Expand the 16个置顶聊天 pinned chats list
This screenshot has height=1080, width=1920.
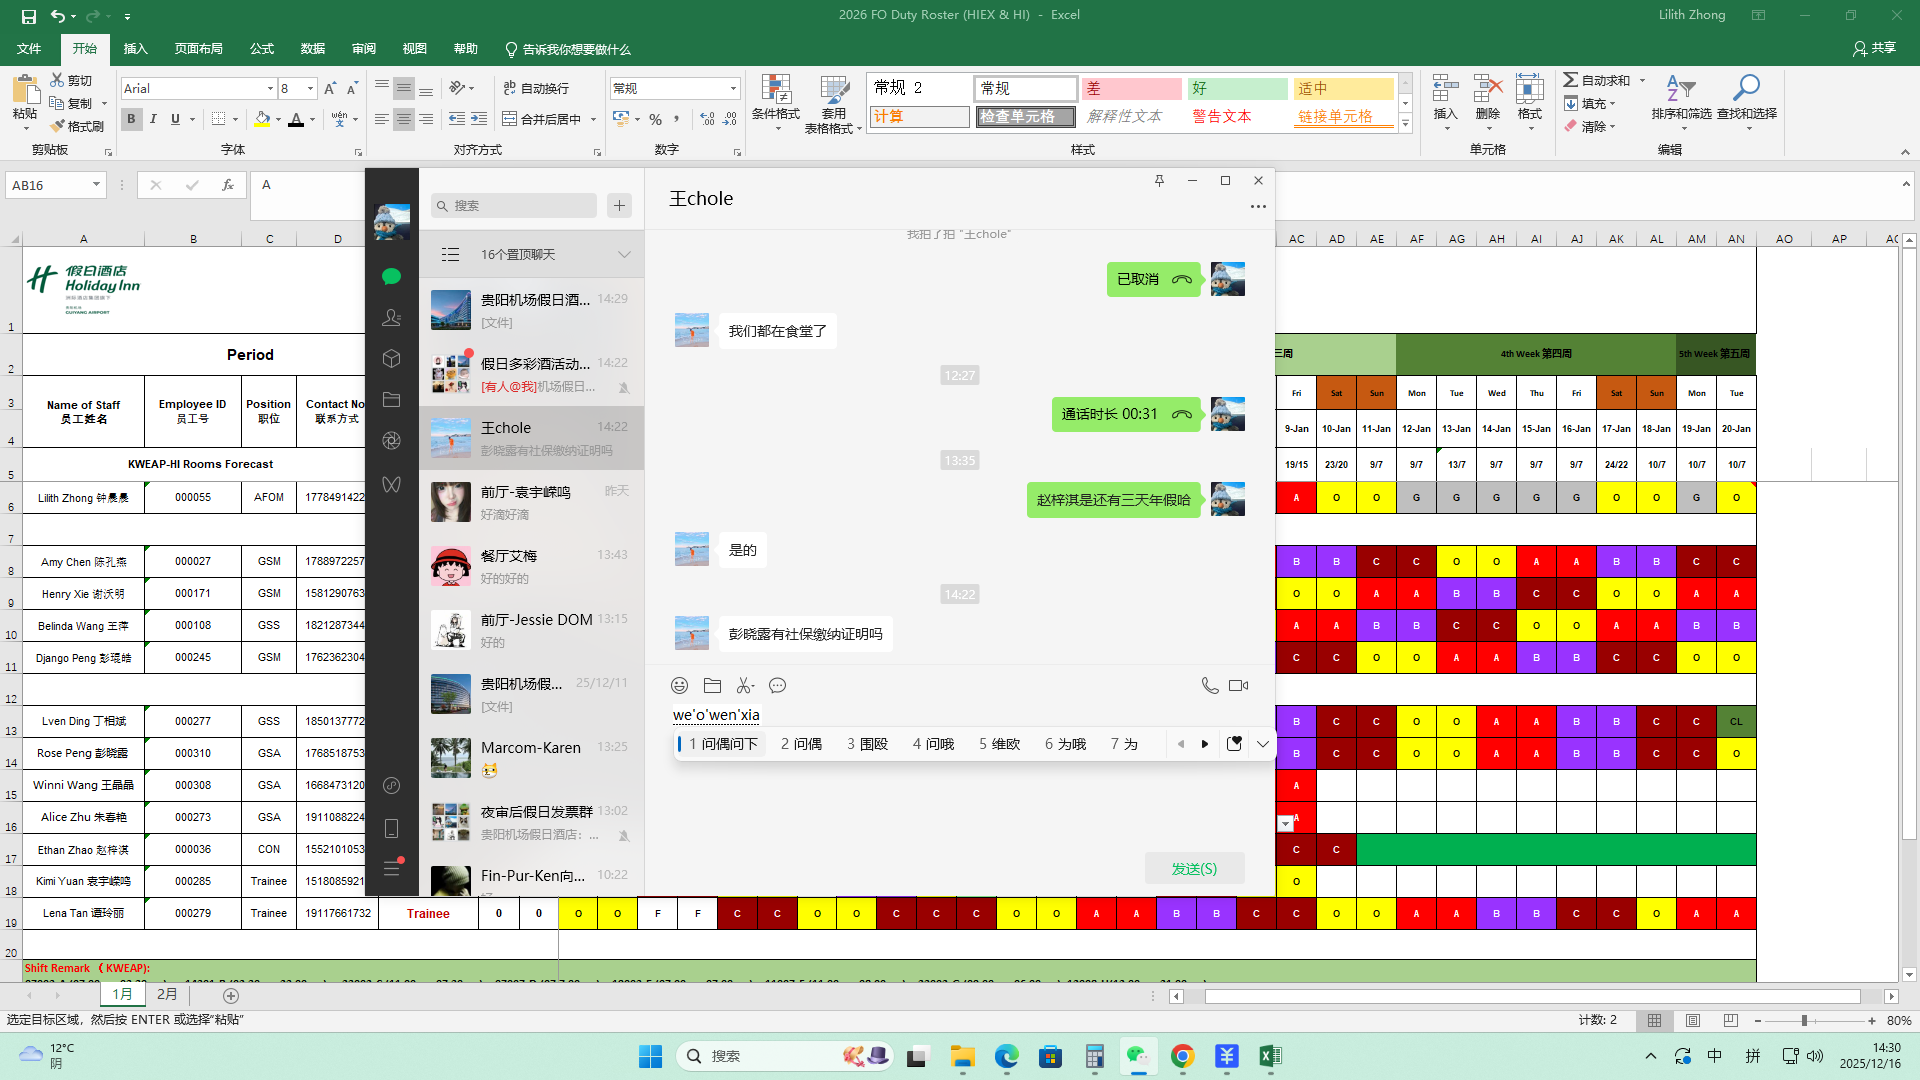pyautogui.click(x=624, y=255)
